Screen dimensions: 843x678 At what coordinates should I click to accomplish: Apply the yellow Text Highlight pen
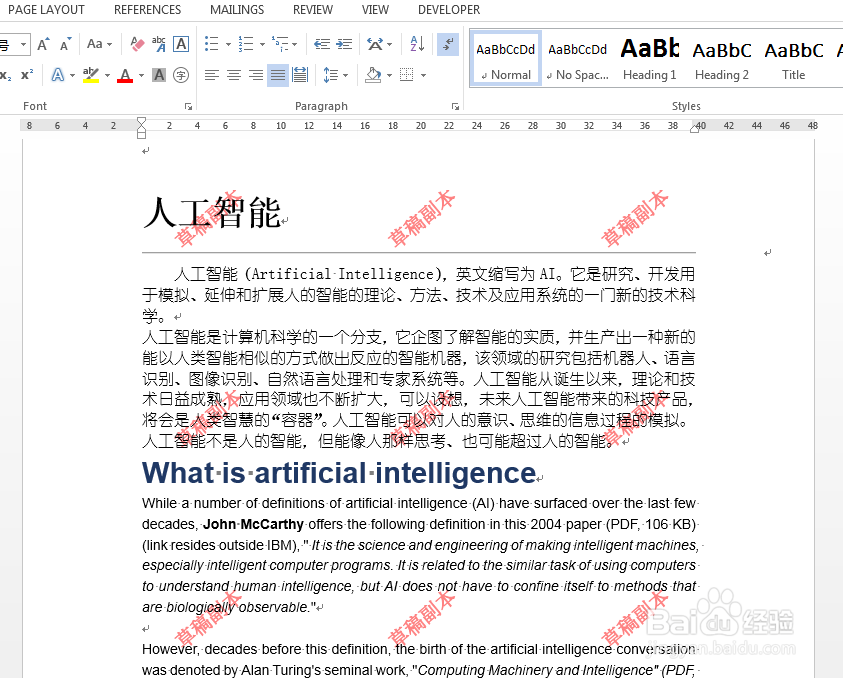[91, 75]
